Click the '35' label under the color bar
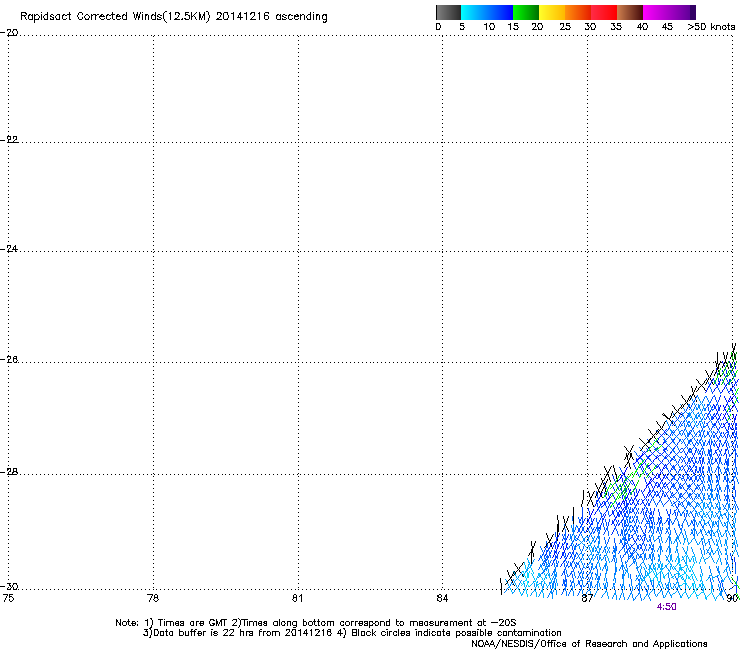Image resolution: width=740 pixels, height=650 pixels. click(x=616, y=27)
